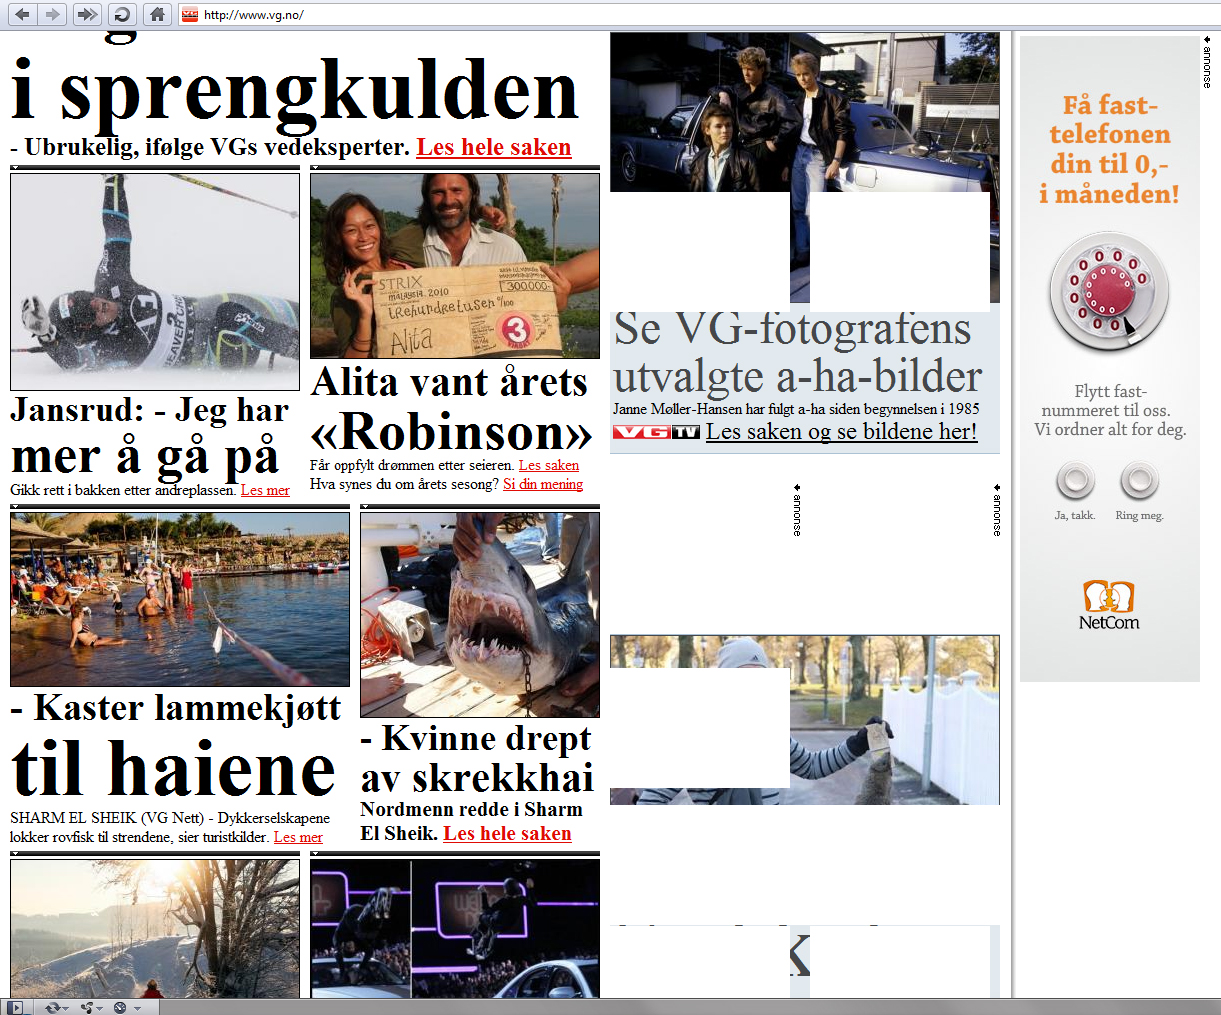Click the "- Kvinne drept av skrekkhai" headline
The height and width of the screenshot is (1015, 1221).
[477, 758]
